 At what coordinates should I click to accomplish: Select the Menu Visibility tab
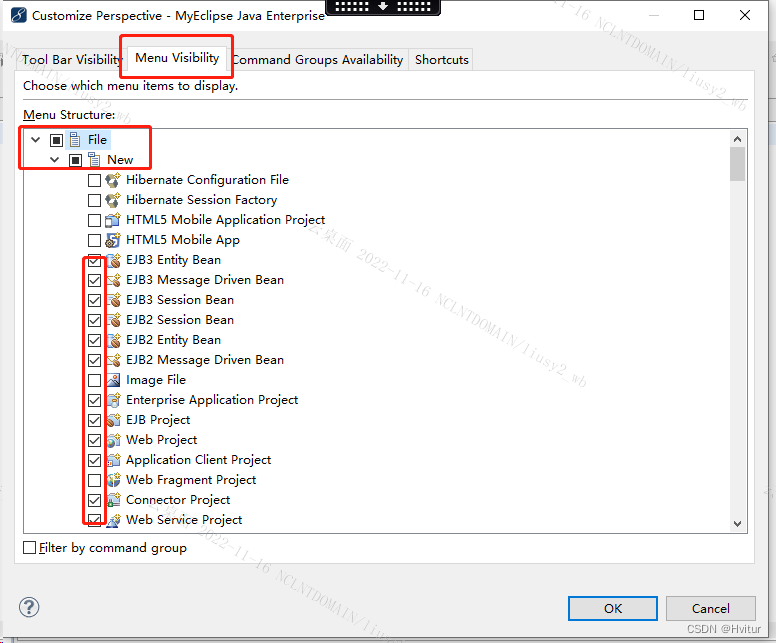pos(177,58)
